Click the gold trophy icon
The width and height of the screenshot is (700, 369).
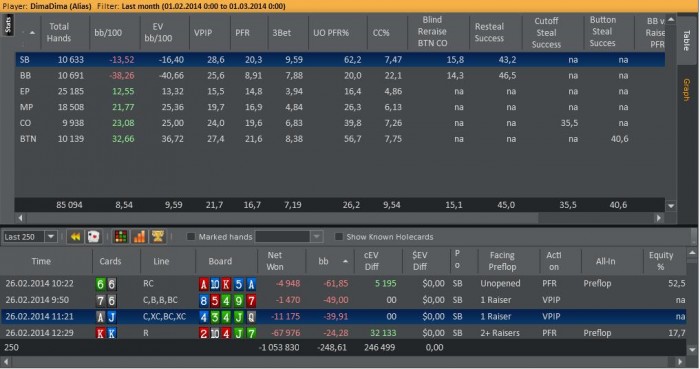point(158,236)
